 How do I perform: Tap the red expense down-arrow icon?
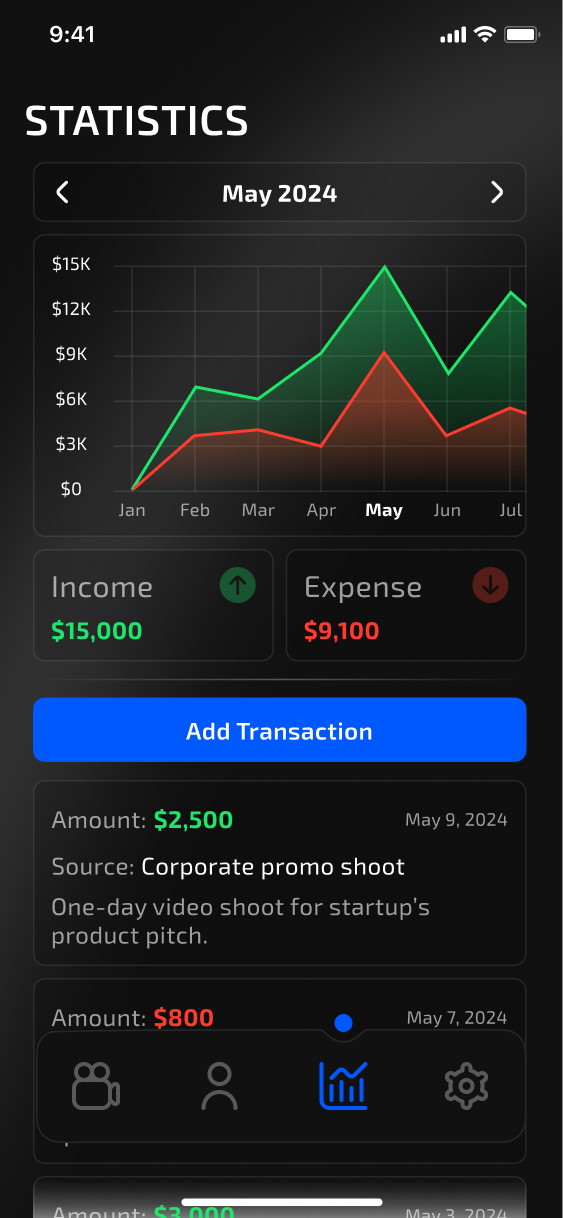click(490, 586)
